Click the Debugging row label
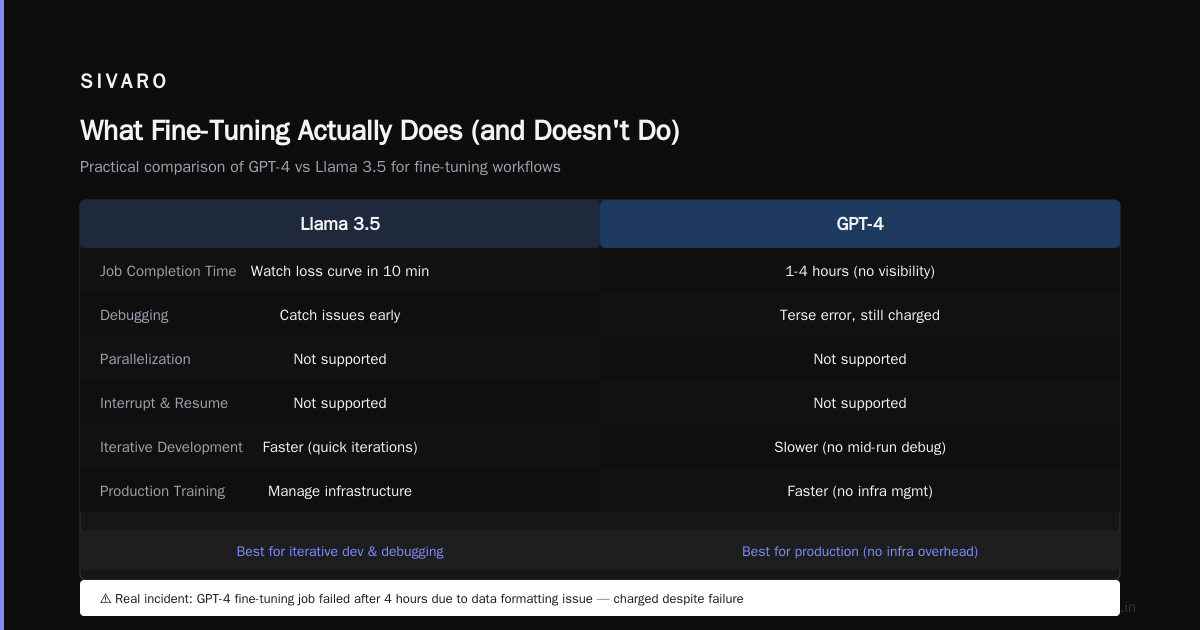Screen dimensions: 1200x630 (x=134, y=315)
